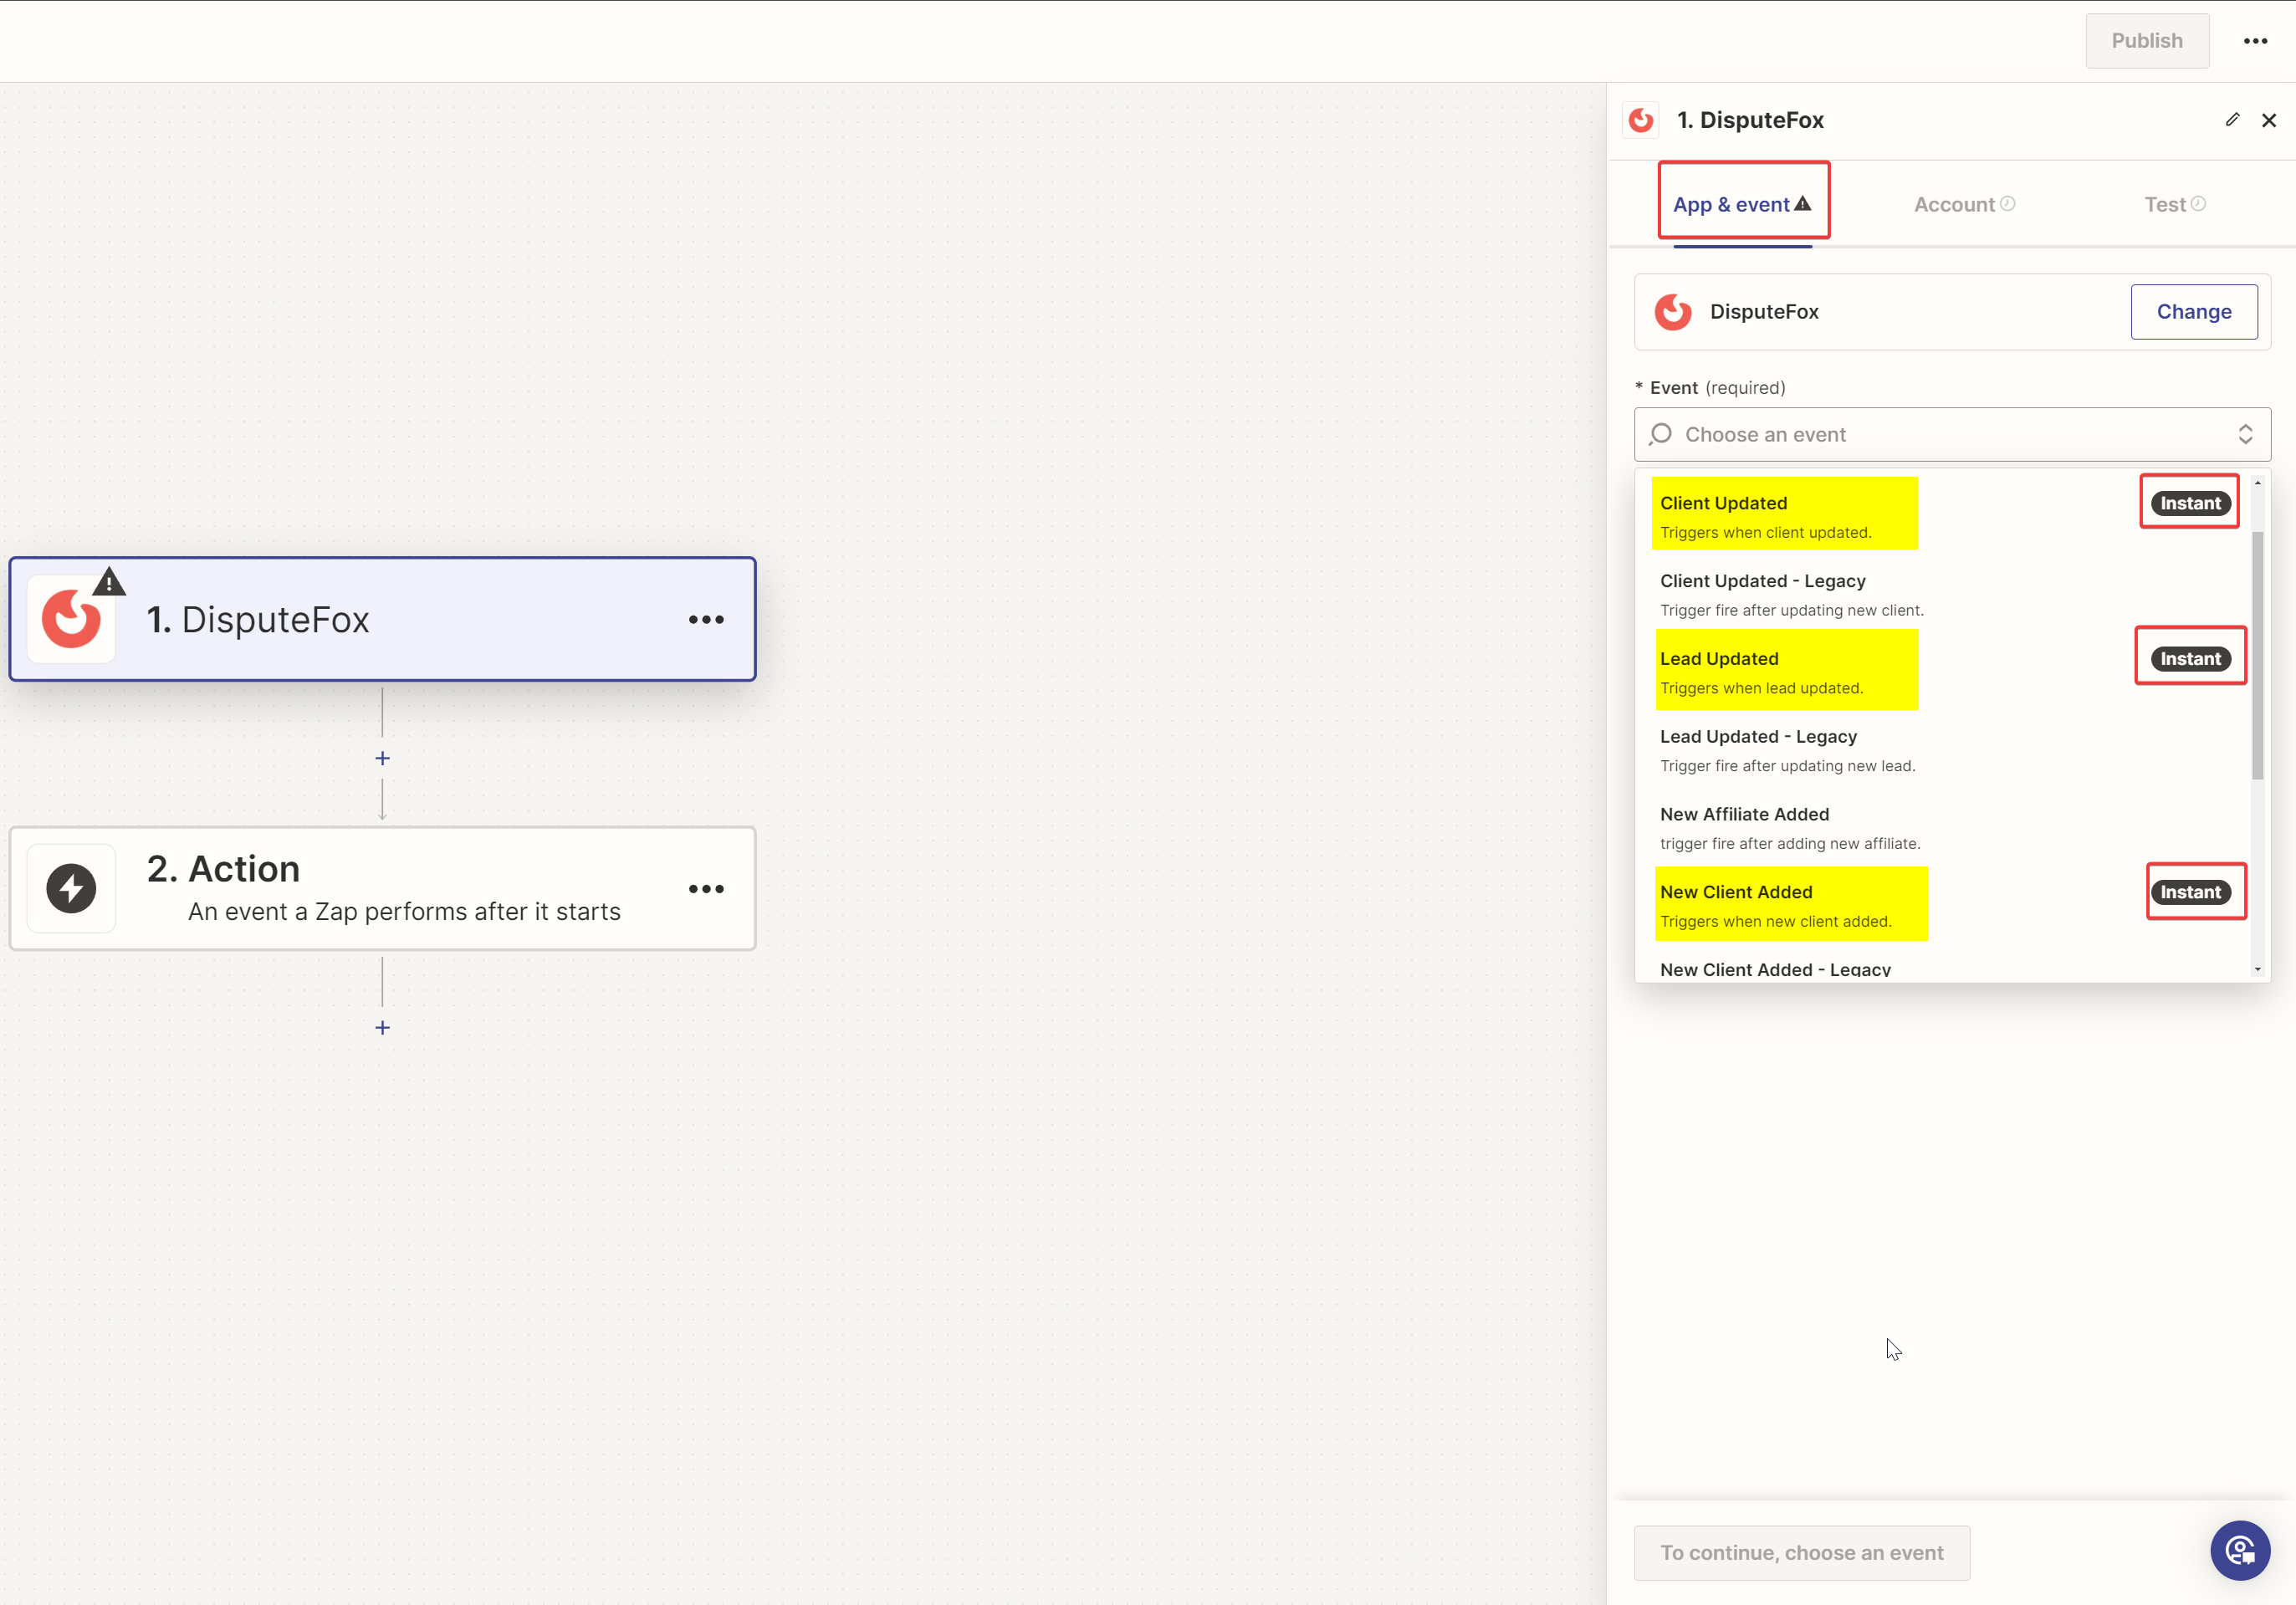2296x1605 pixels.
Task: Click Change to switch the app
Action: (2194, 311)
